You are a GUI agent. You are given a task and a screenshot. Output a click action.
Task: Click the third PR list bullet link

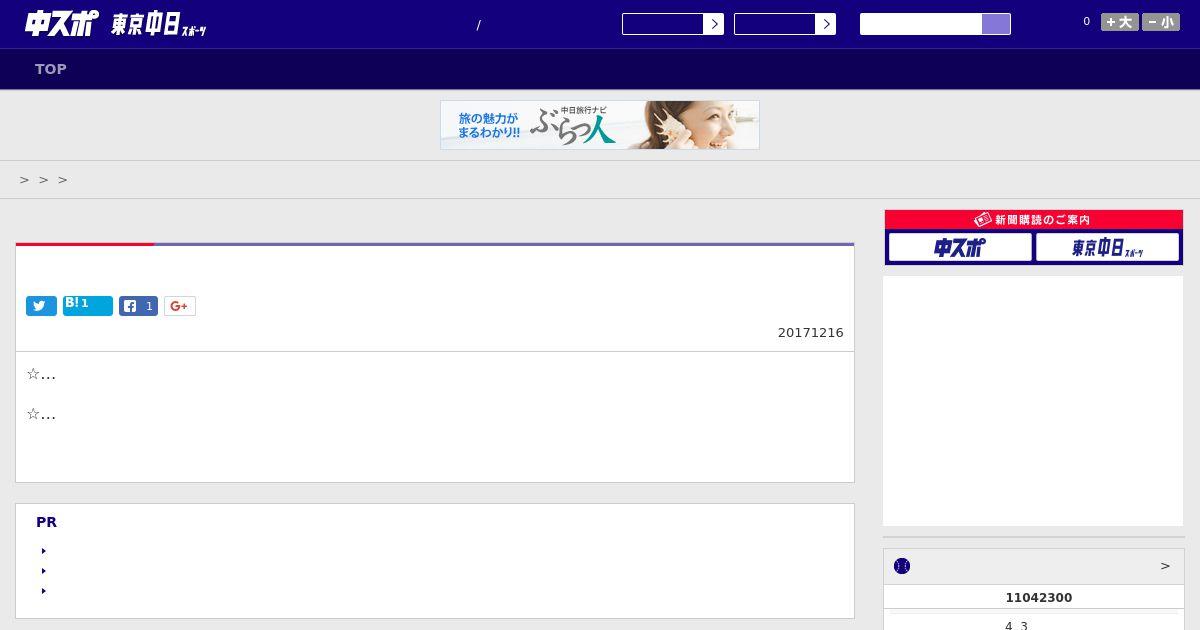point(44,591)
